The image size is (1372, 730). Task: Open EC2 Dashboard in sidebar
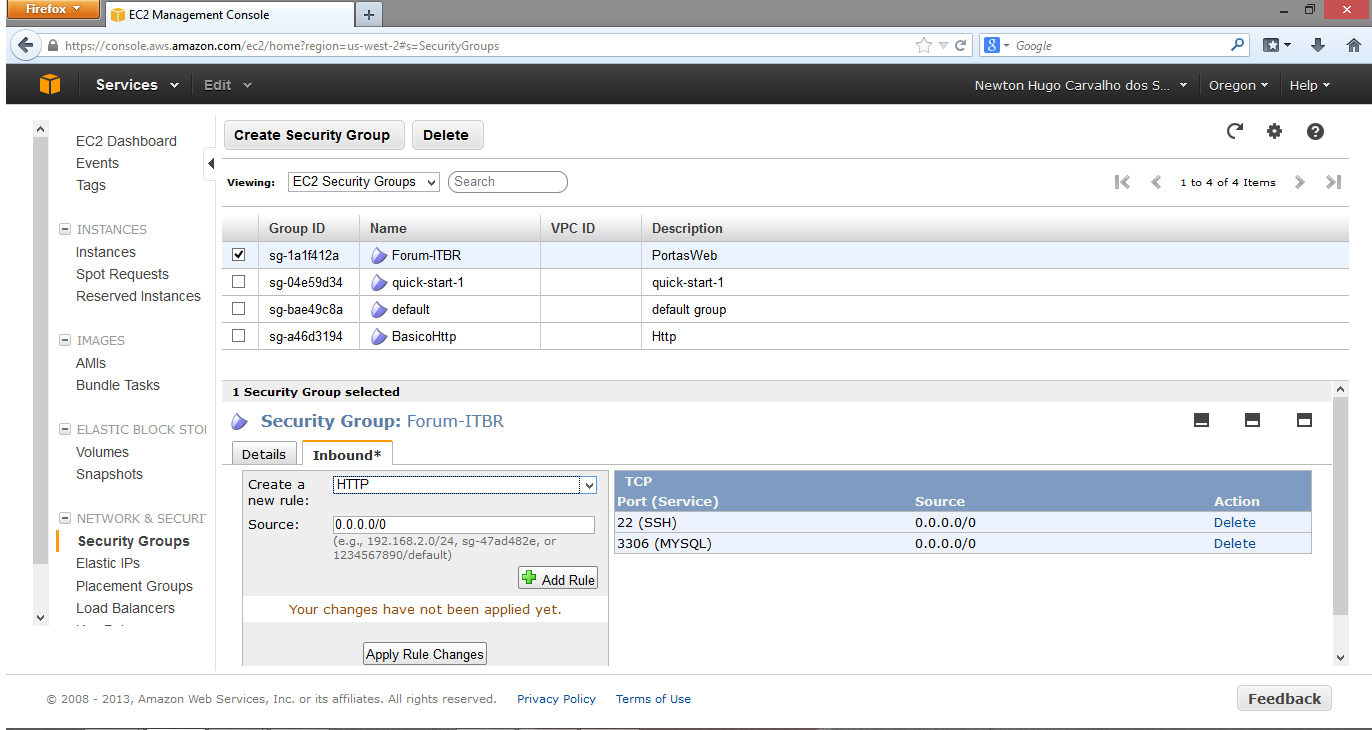[x=126, y=141]
